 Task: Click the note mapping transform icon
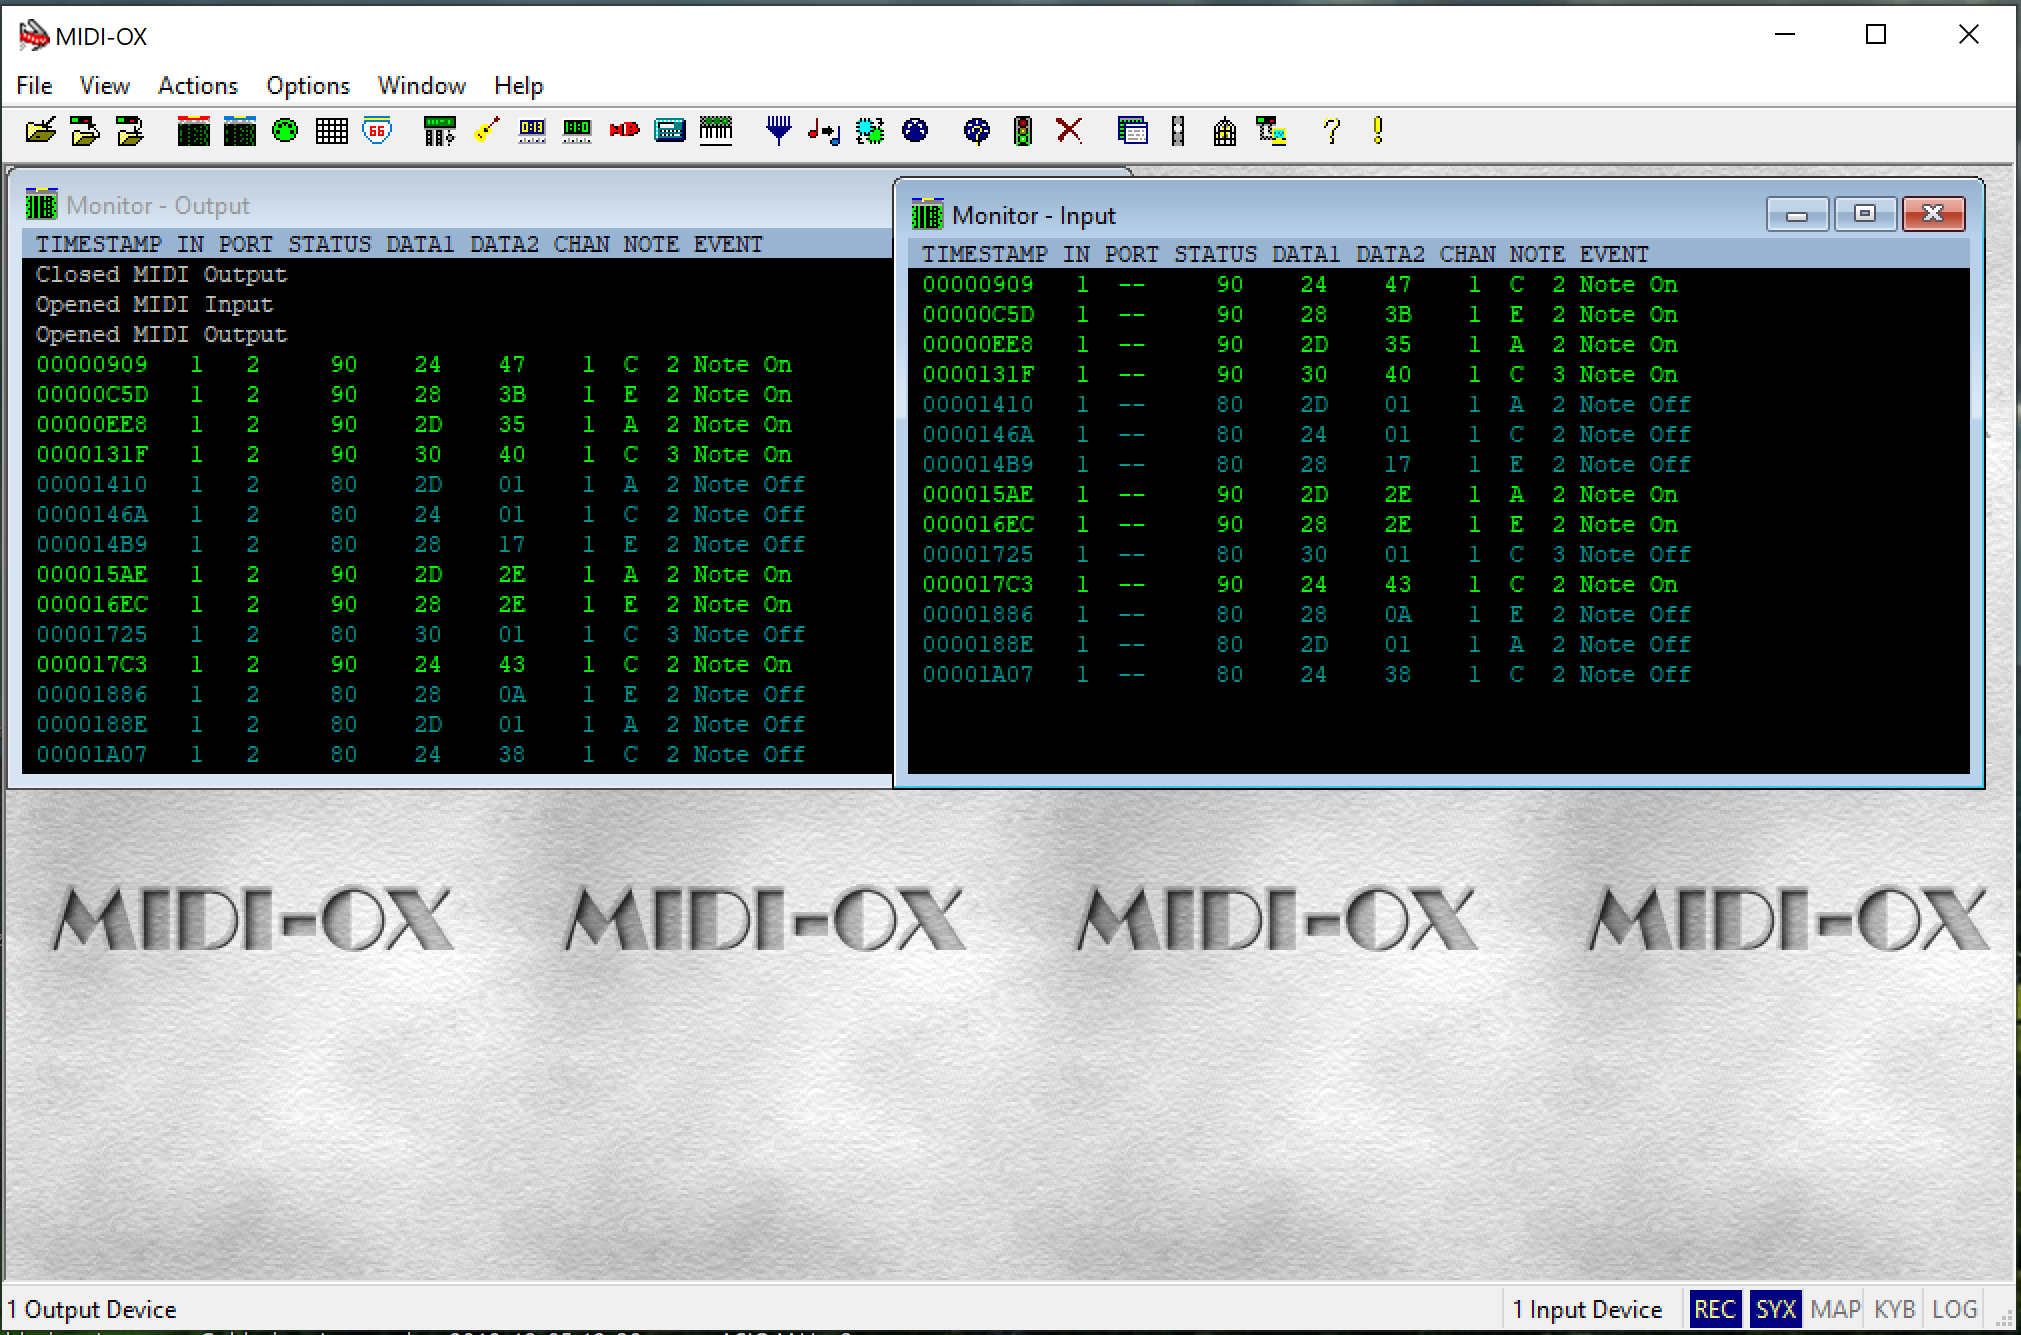click(823, 131)
